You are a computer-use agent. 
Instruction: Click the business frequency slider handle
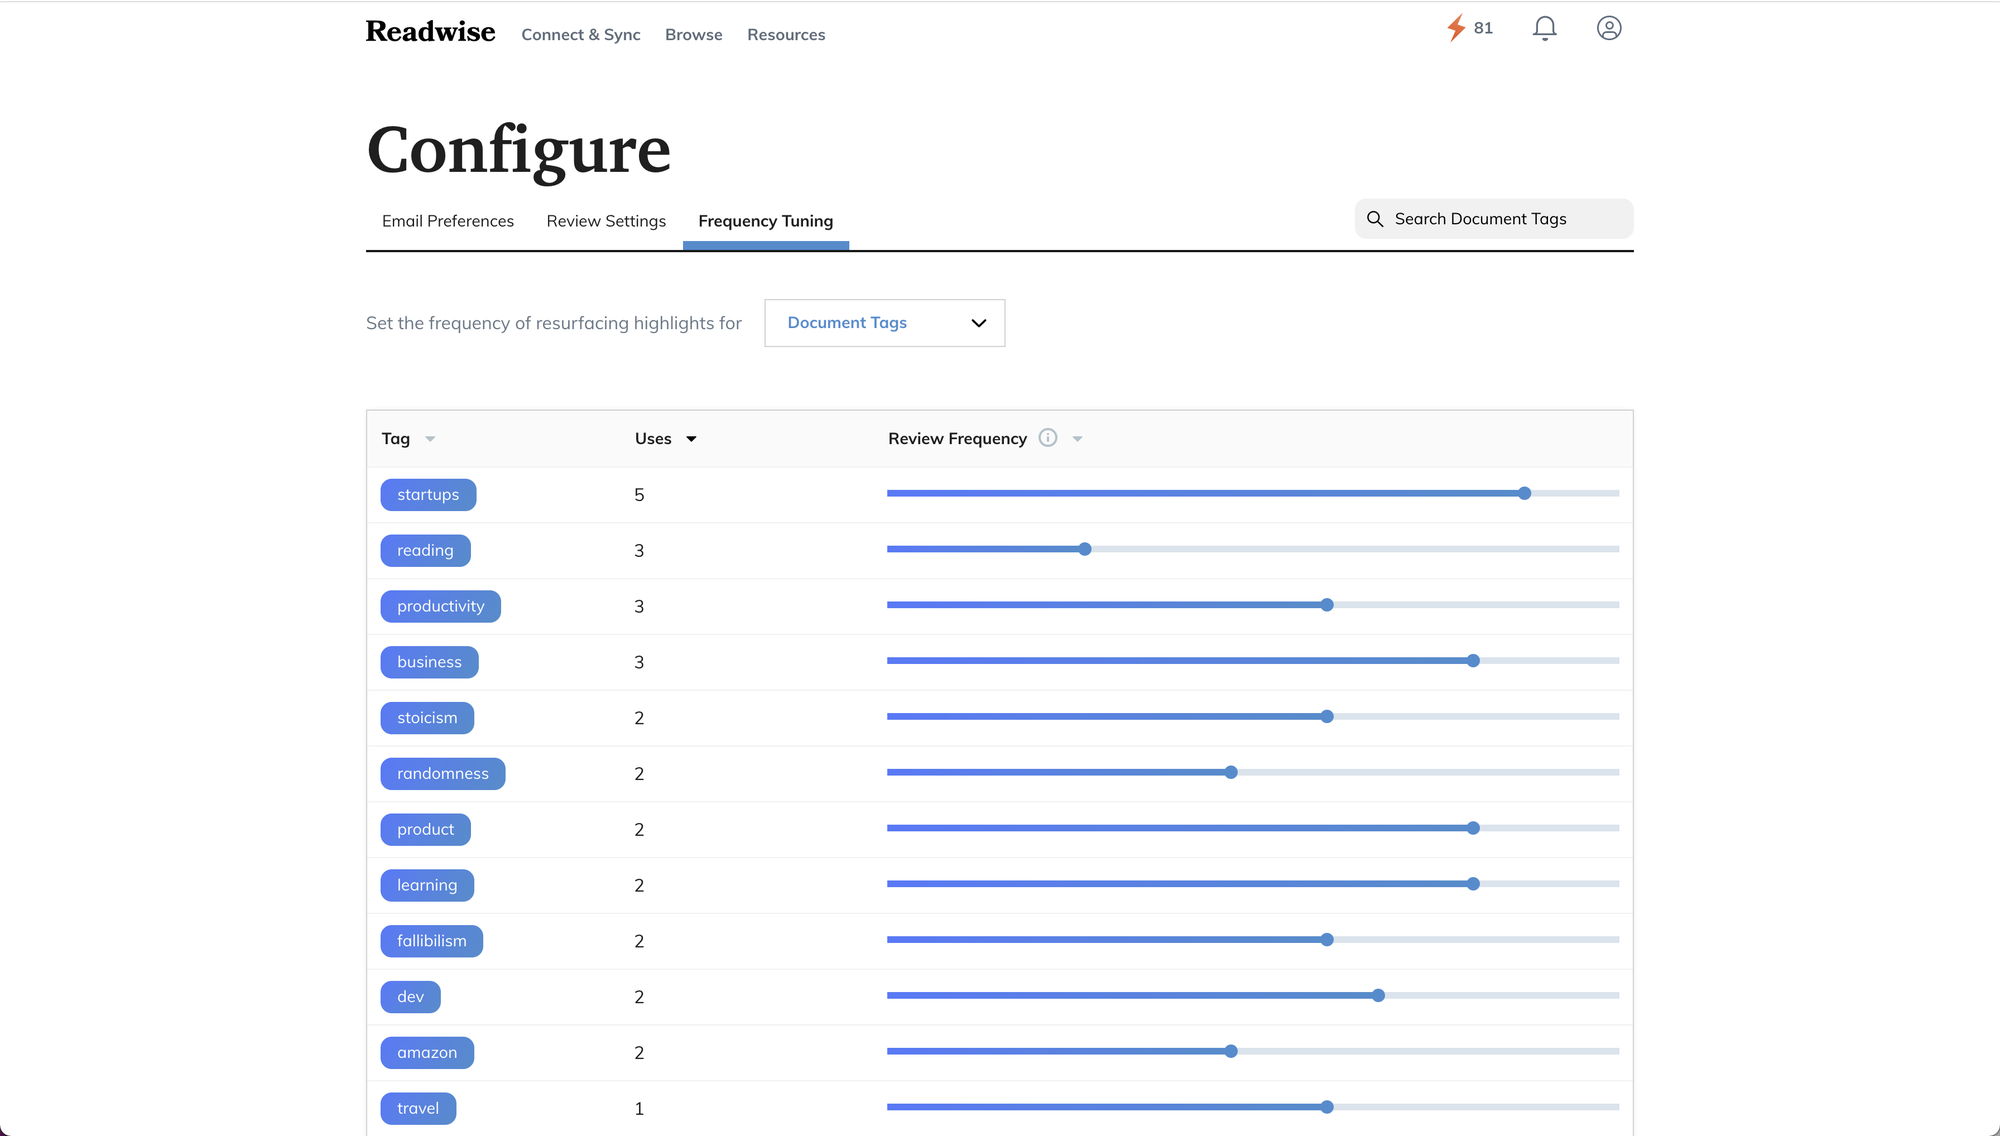pos(1474,661)
